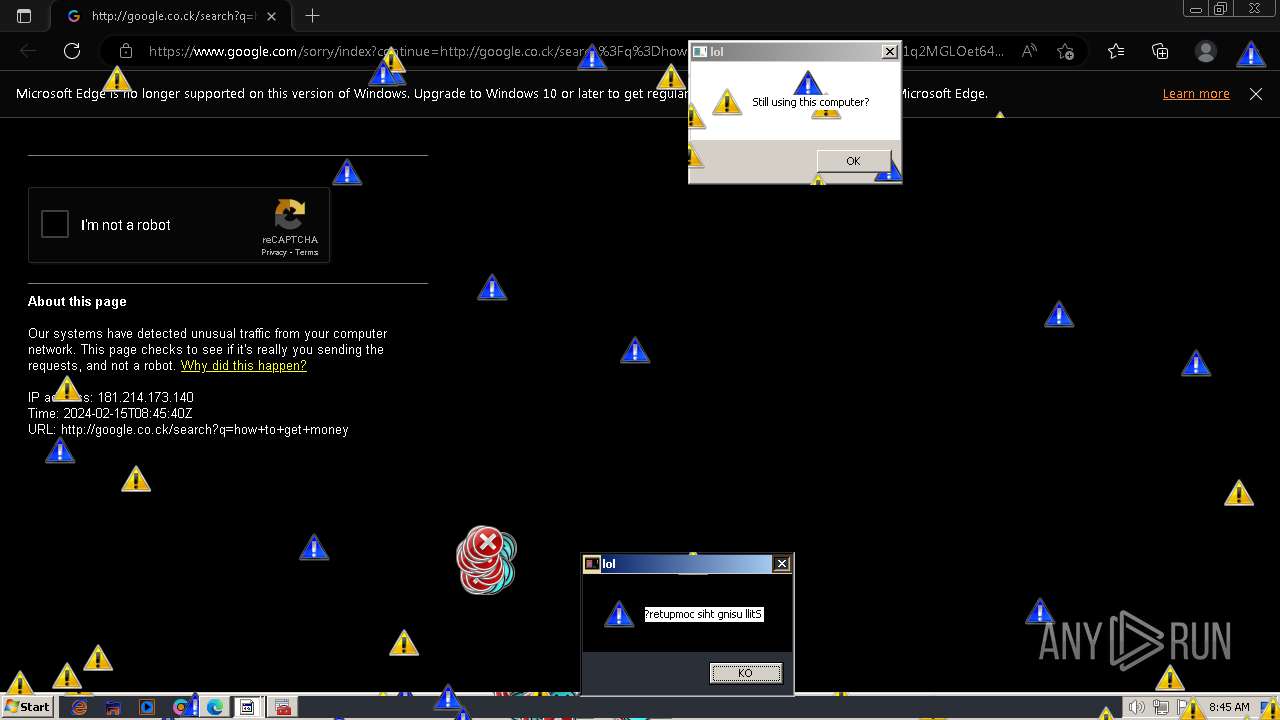Image resolution: width=1280 pixels, height=720 pixels.
Task: Open the media player taskbar icon
Action: point(147,707)
